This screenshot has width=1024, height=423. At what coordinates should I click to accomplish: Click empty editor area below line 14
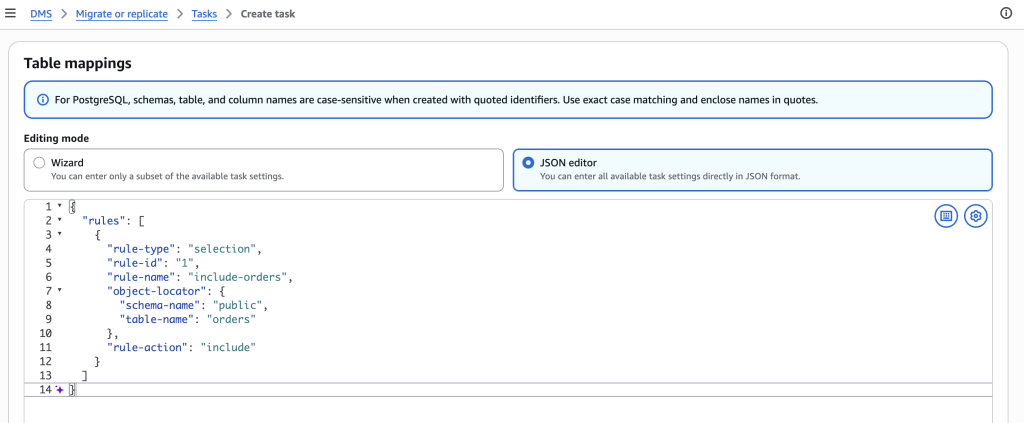507,410
